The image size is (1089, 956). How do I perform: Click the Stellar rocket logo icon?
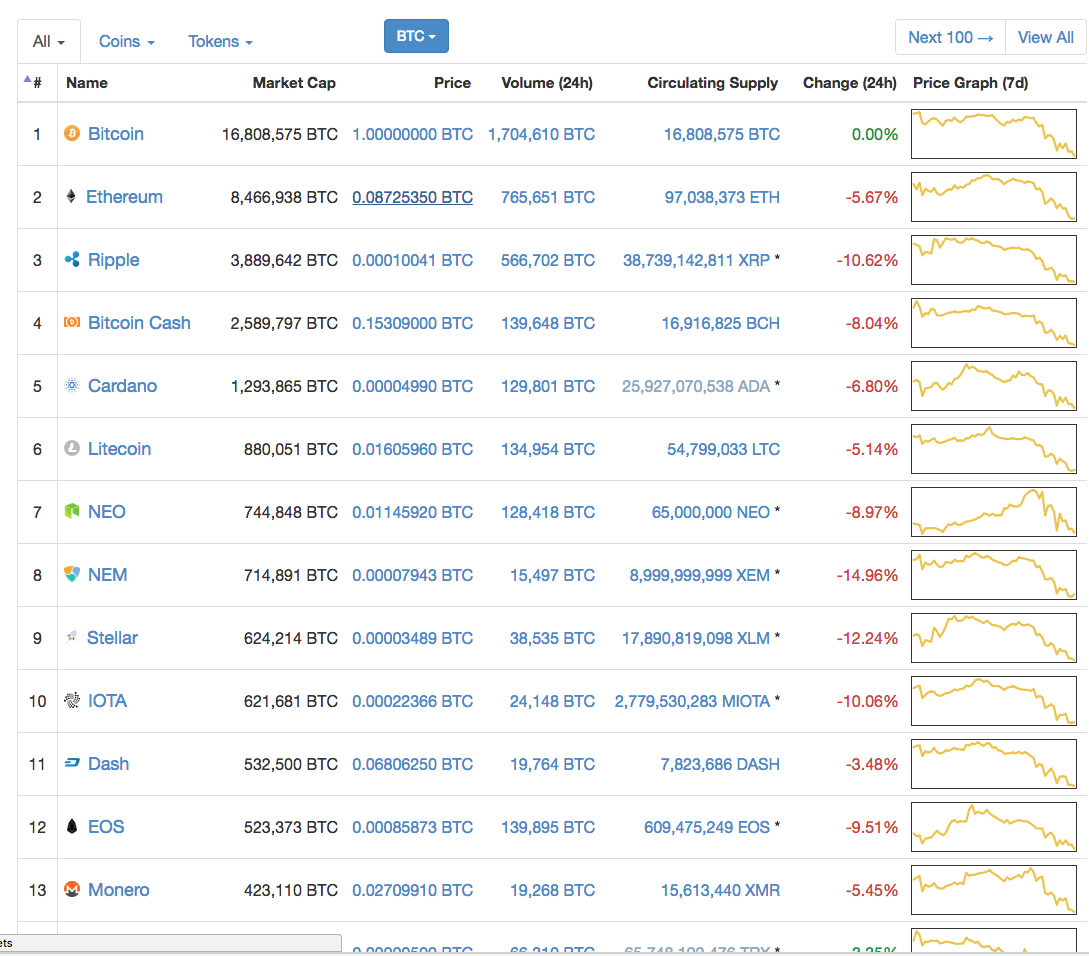(71, 637)
